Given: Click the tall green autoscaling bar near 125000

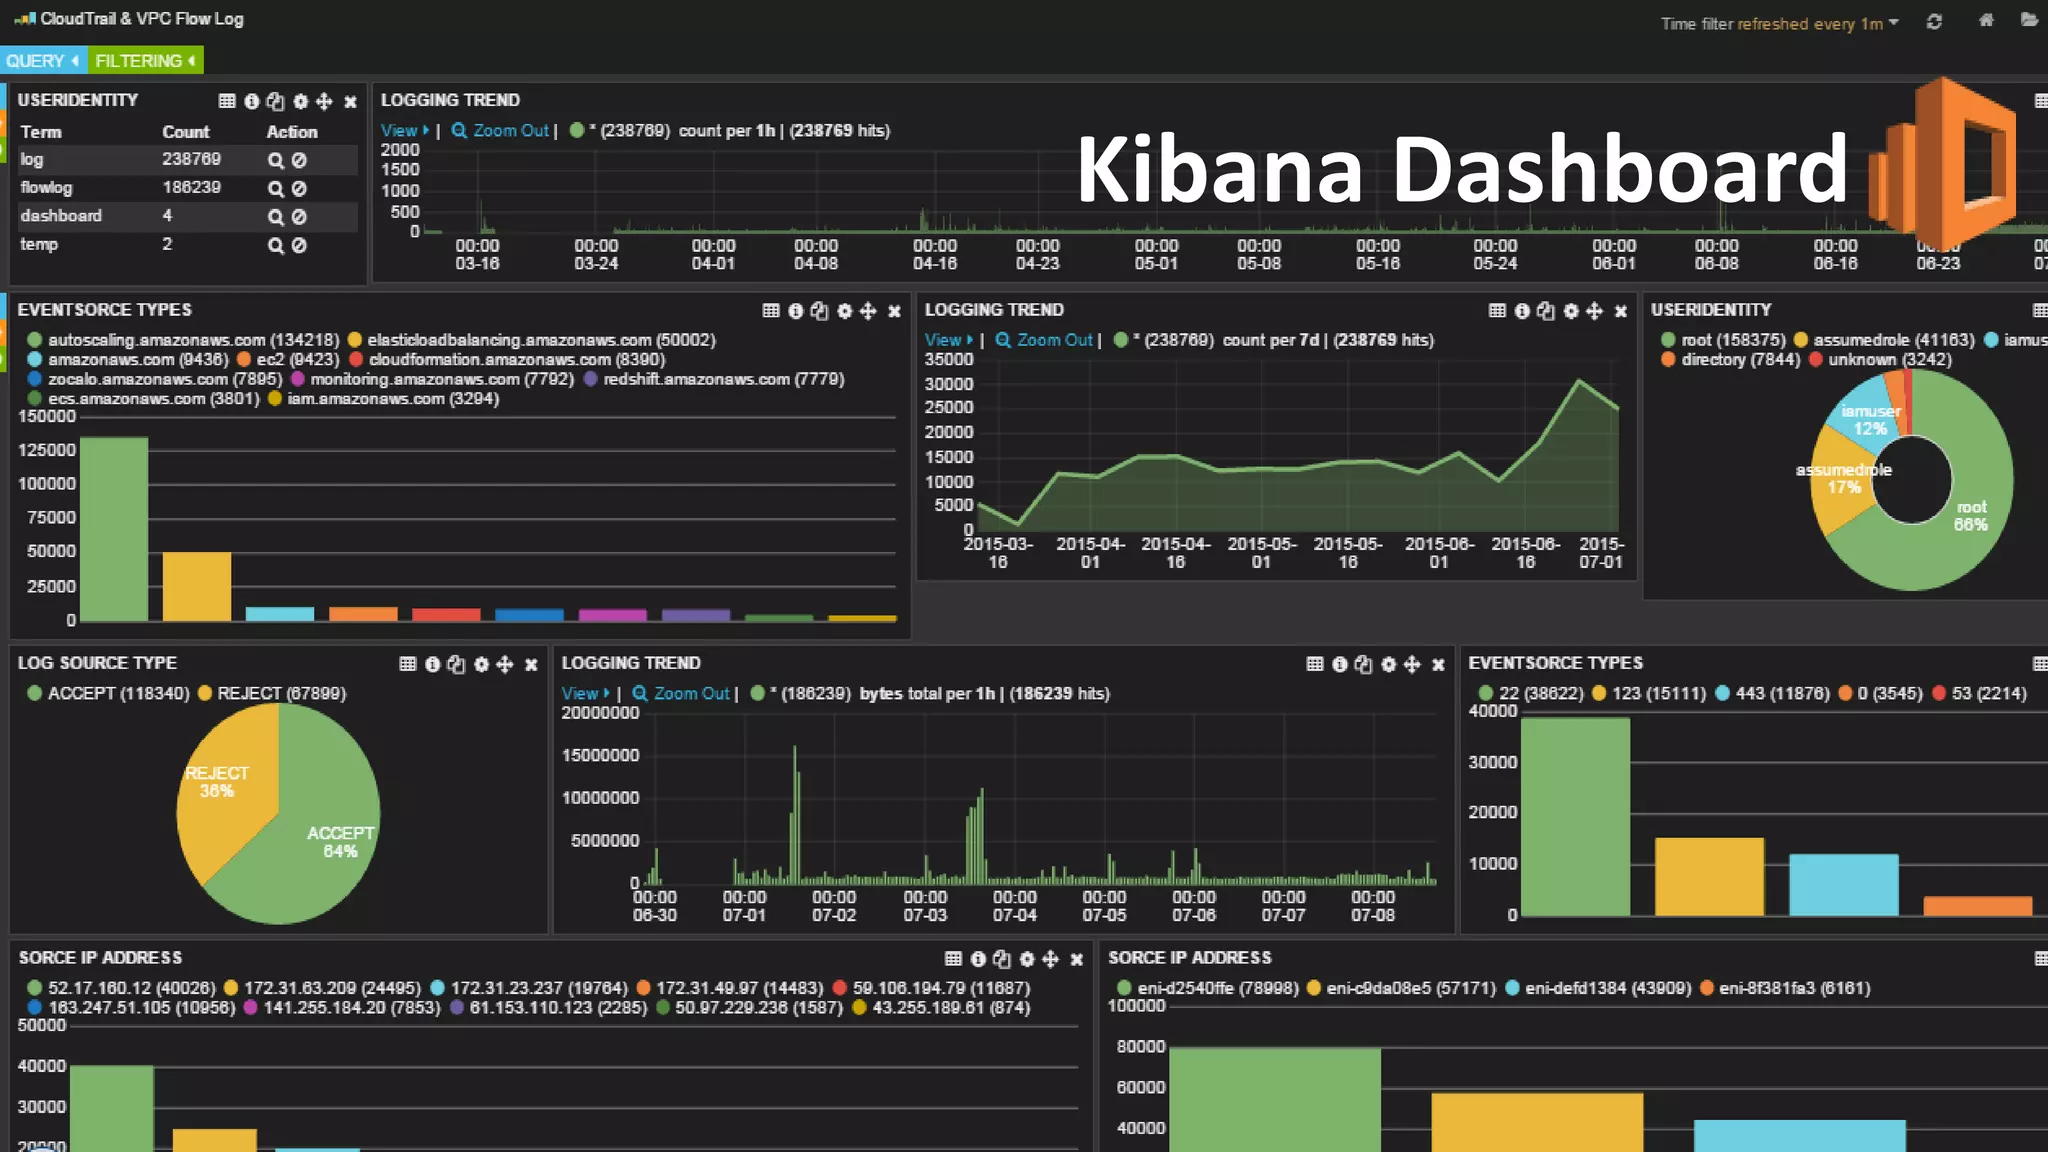Looking at the screenshot, I should pyautogui.click(x=114, y=529).
